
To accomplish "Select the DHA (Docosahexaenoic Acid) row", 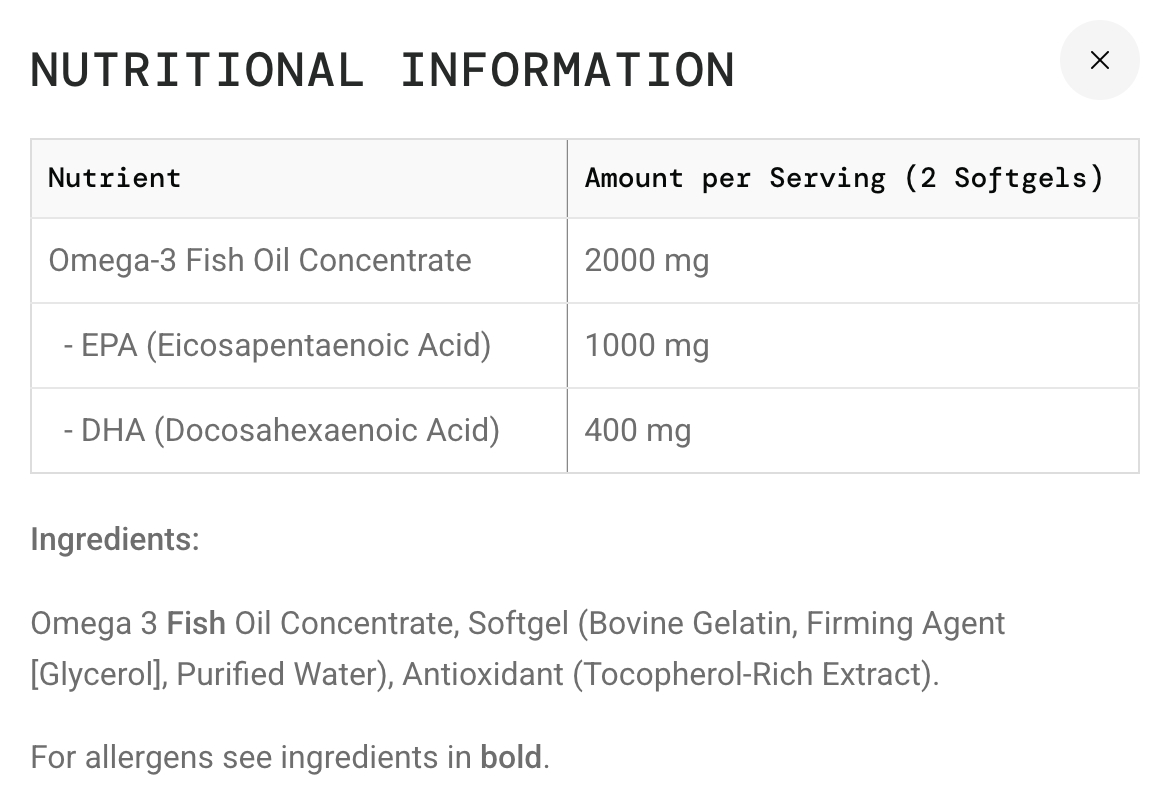I will [281, 430].
